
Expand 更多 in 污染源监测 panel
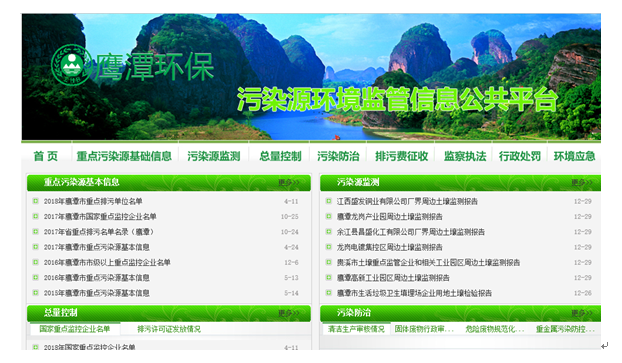coord(582,182)
